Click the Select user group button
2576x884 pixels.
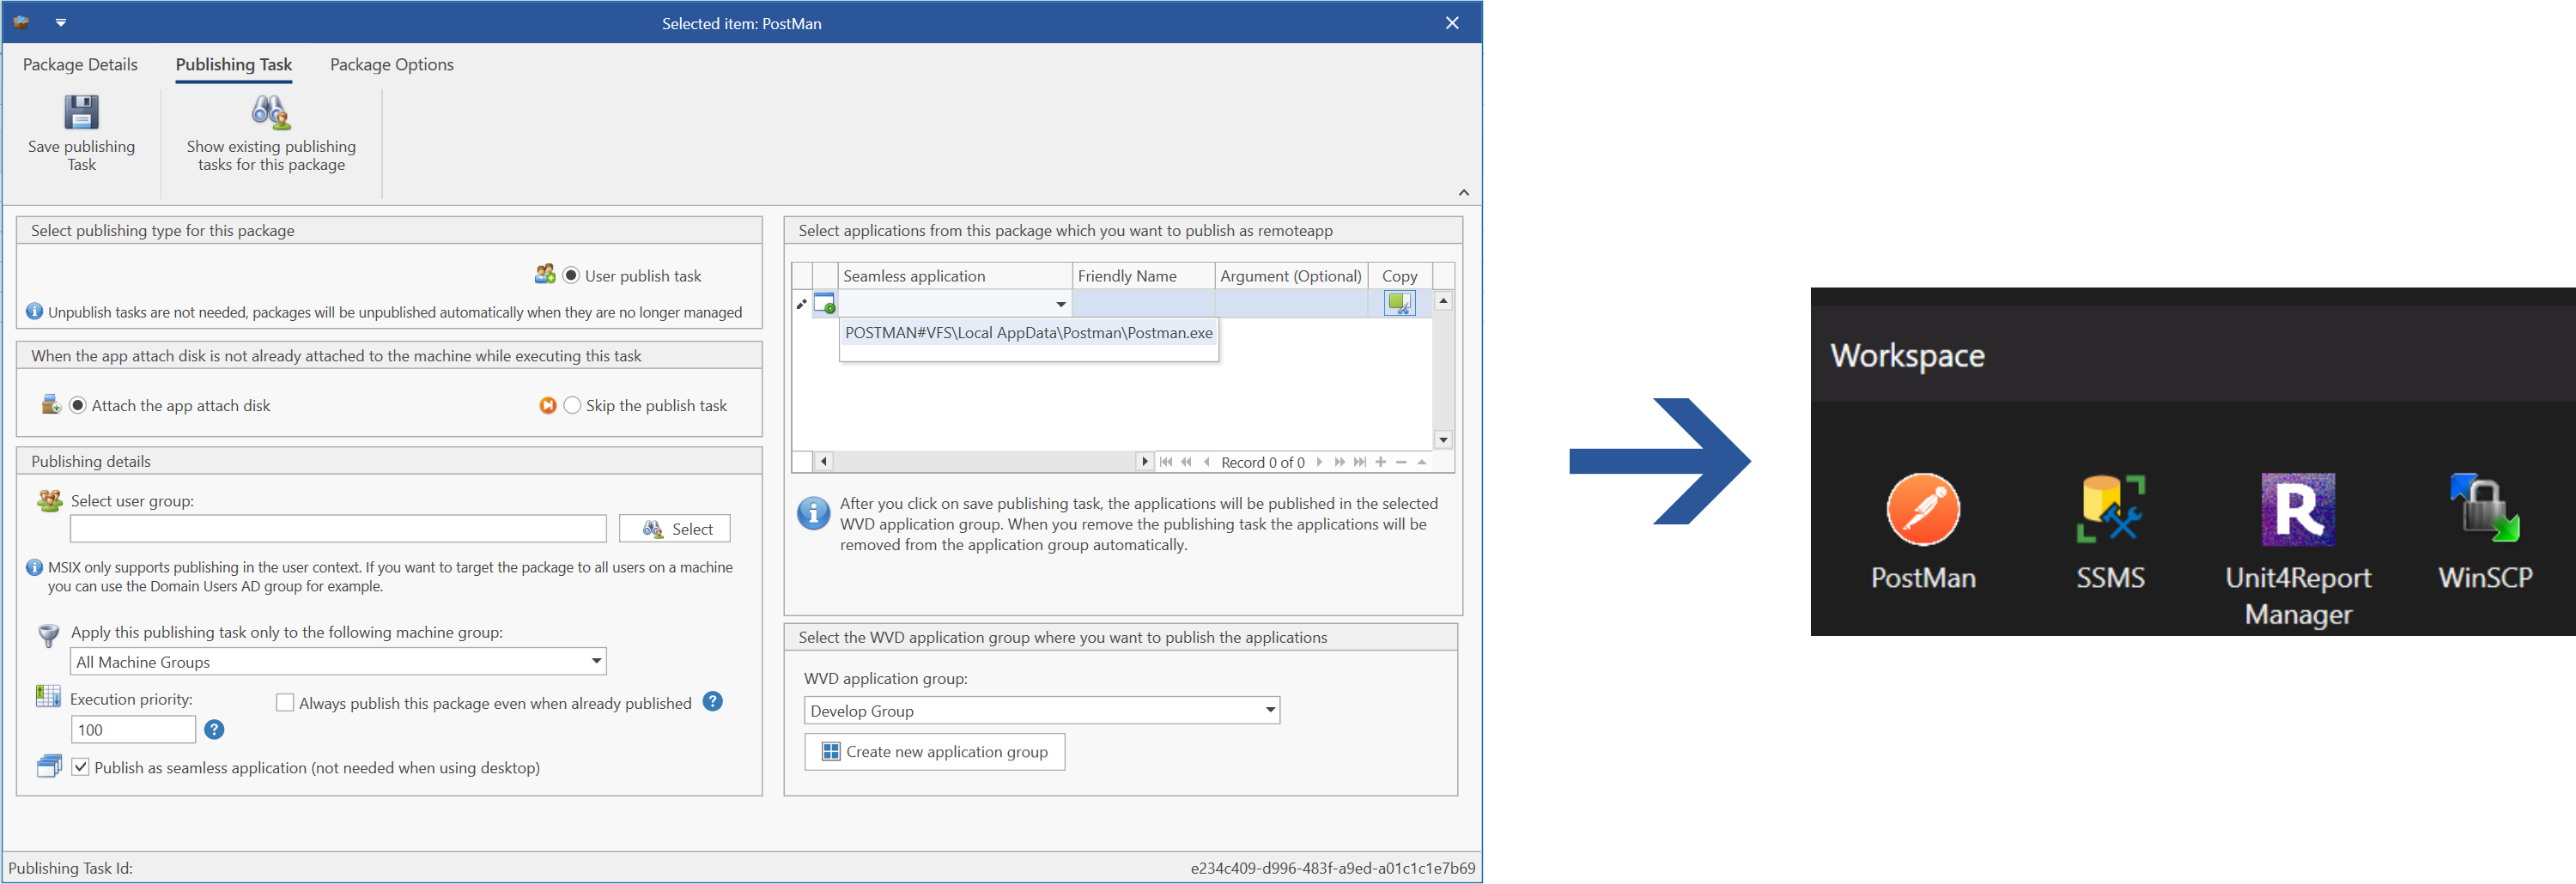675,529
